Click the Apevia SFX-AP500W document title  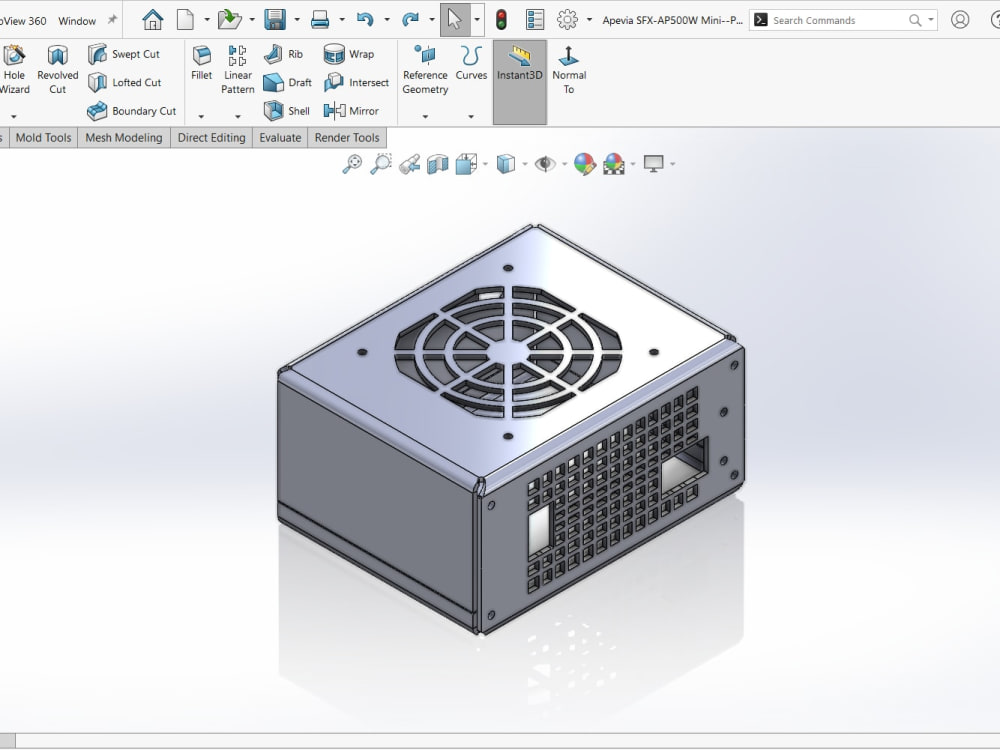(x=673, y=20)
